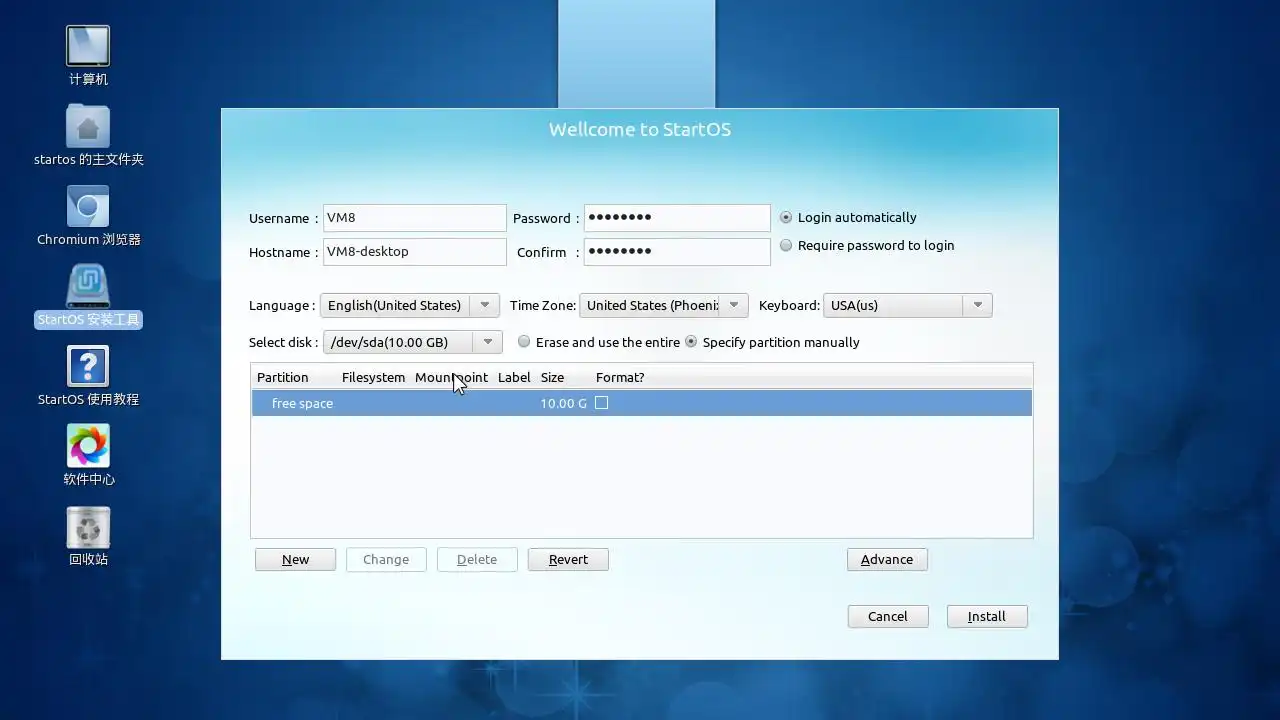Click the Partition column header
Image resolution: width=1280 pixels, height=720 pixels.
pos(283,377)
